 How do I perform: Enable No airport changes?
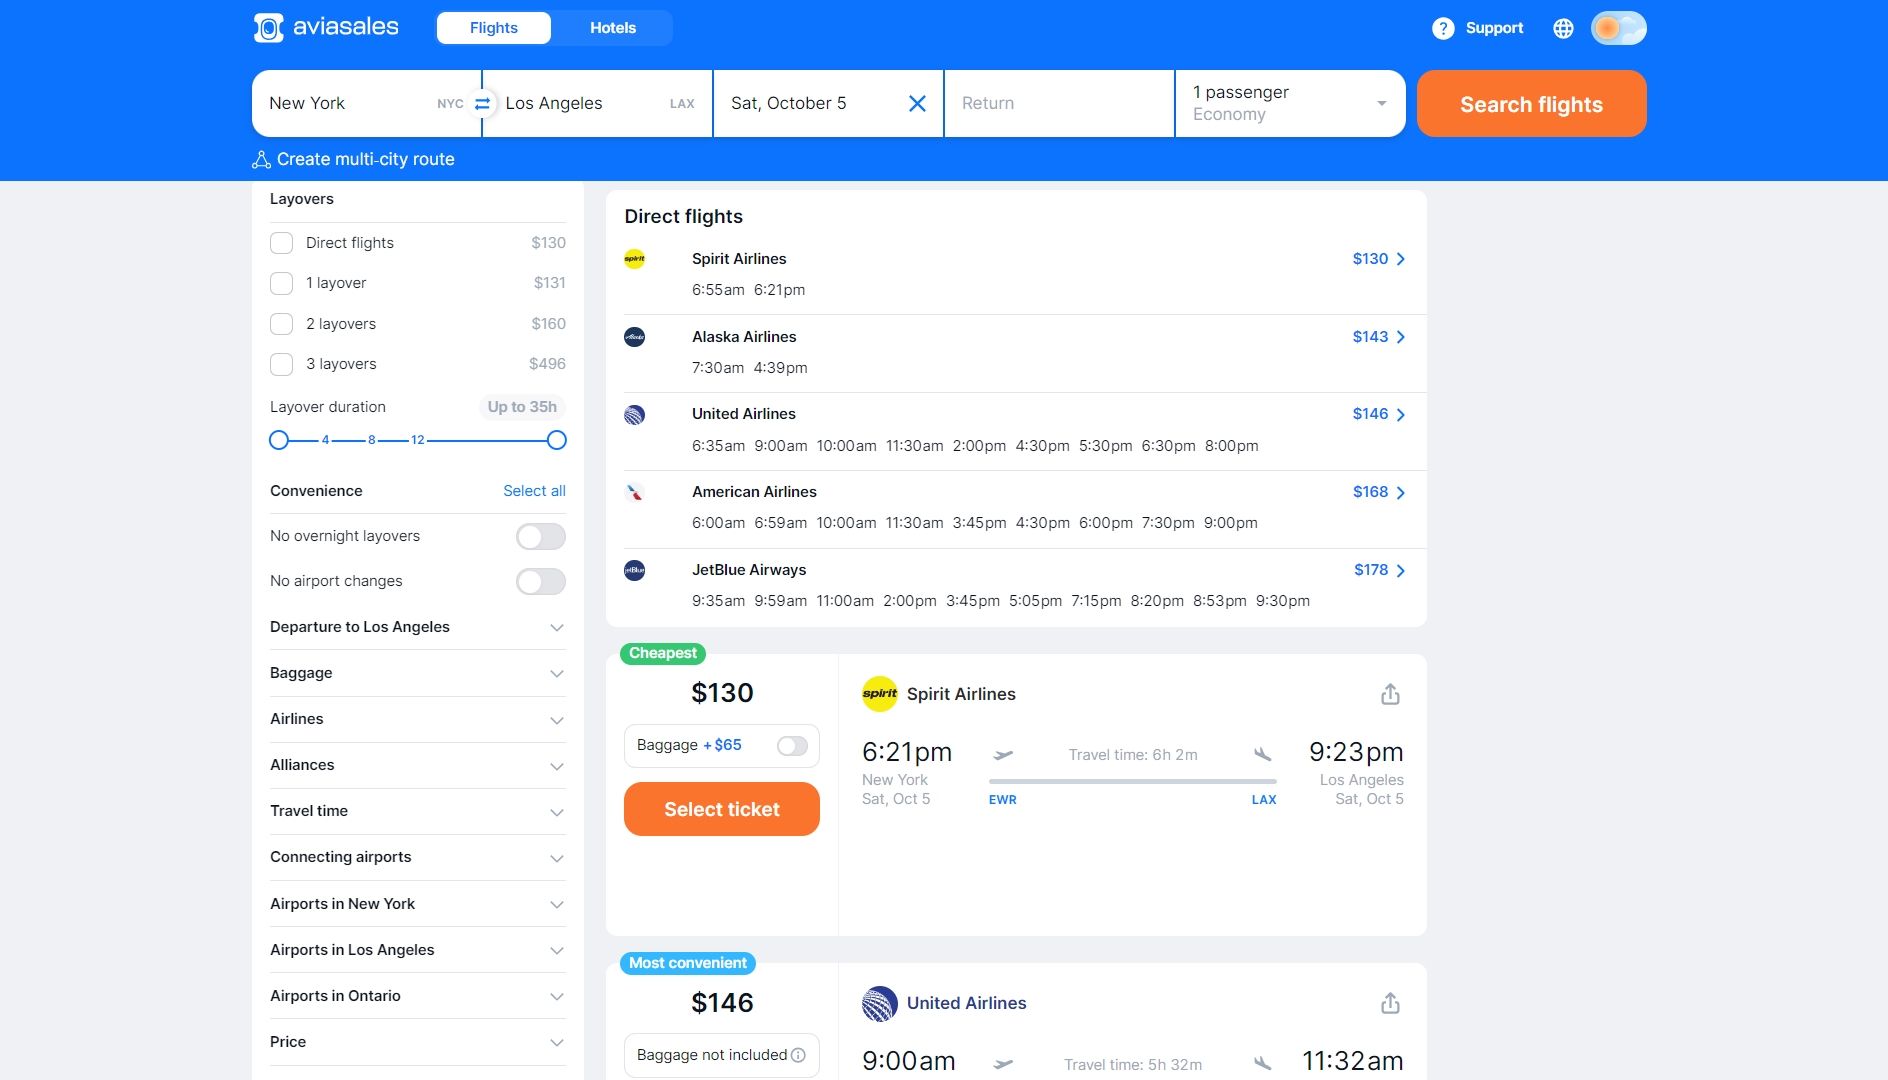pos(541,581)
